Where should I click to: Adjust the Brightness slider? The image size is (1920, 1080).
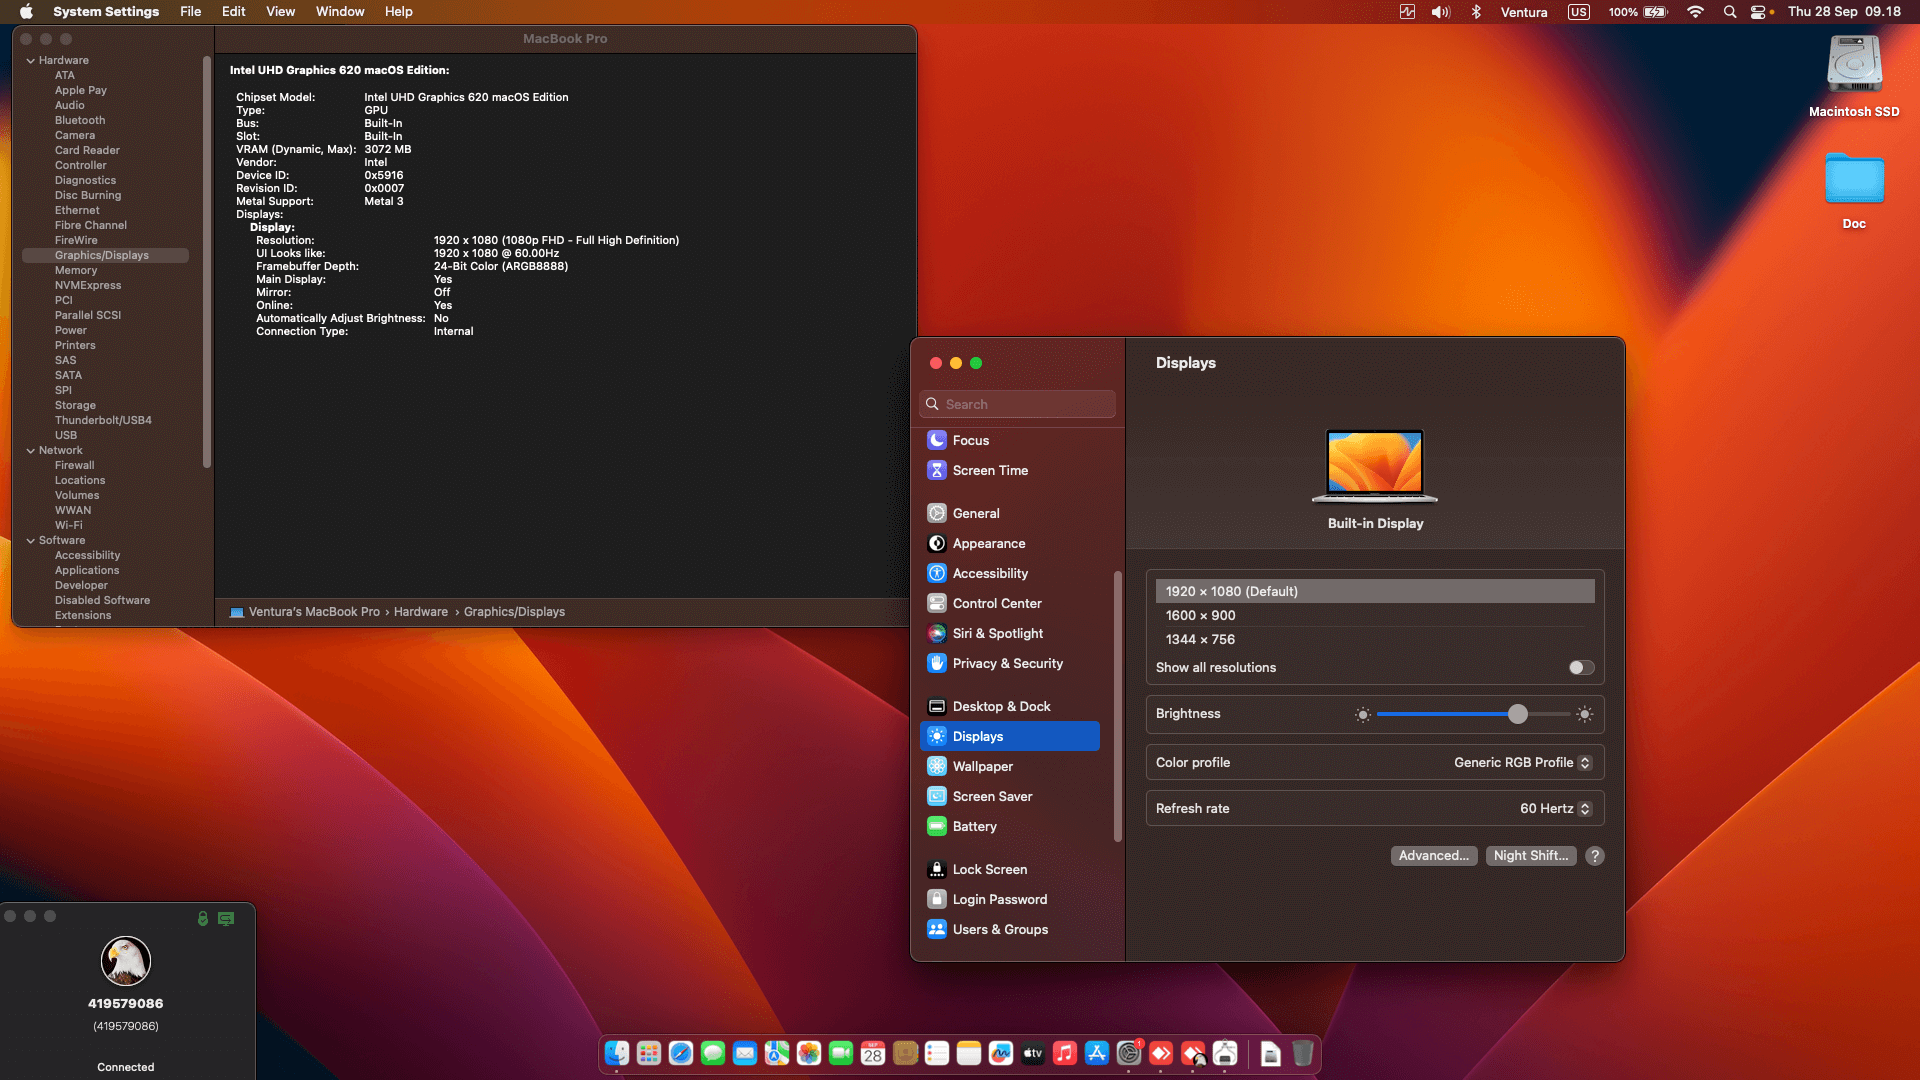tap(1517, 714)
